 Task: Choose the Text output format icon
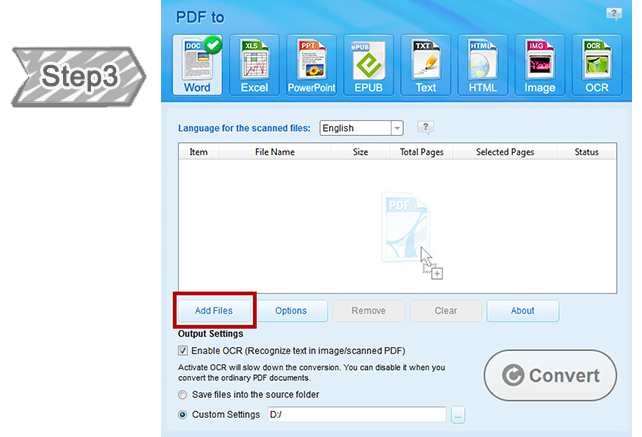pyautogui.click(x=426, y=66)
